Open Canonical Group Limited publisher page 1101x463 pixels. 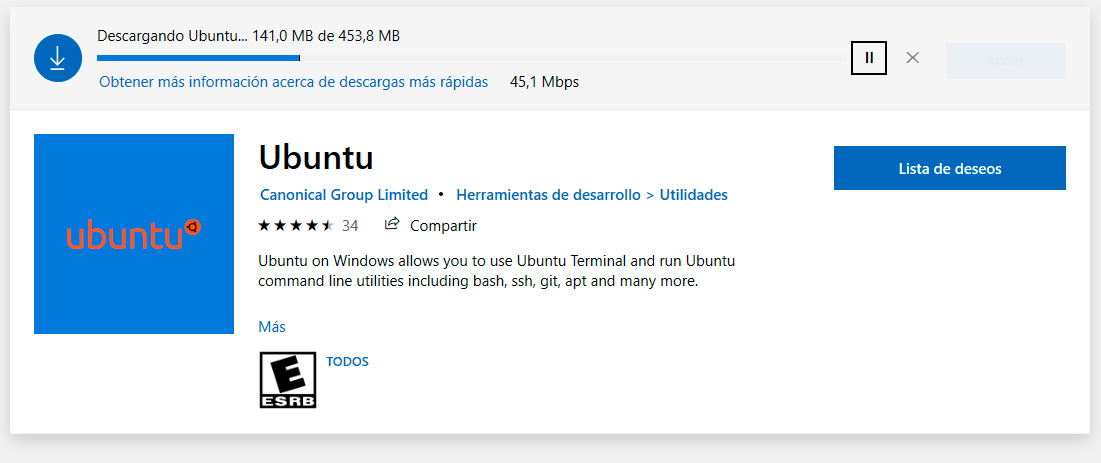pyautogui.click(x=343, y=195)
